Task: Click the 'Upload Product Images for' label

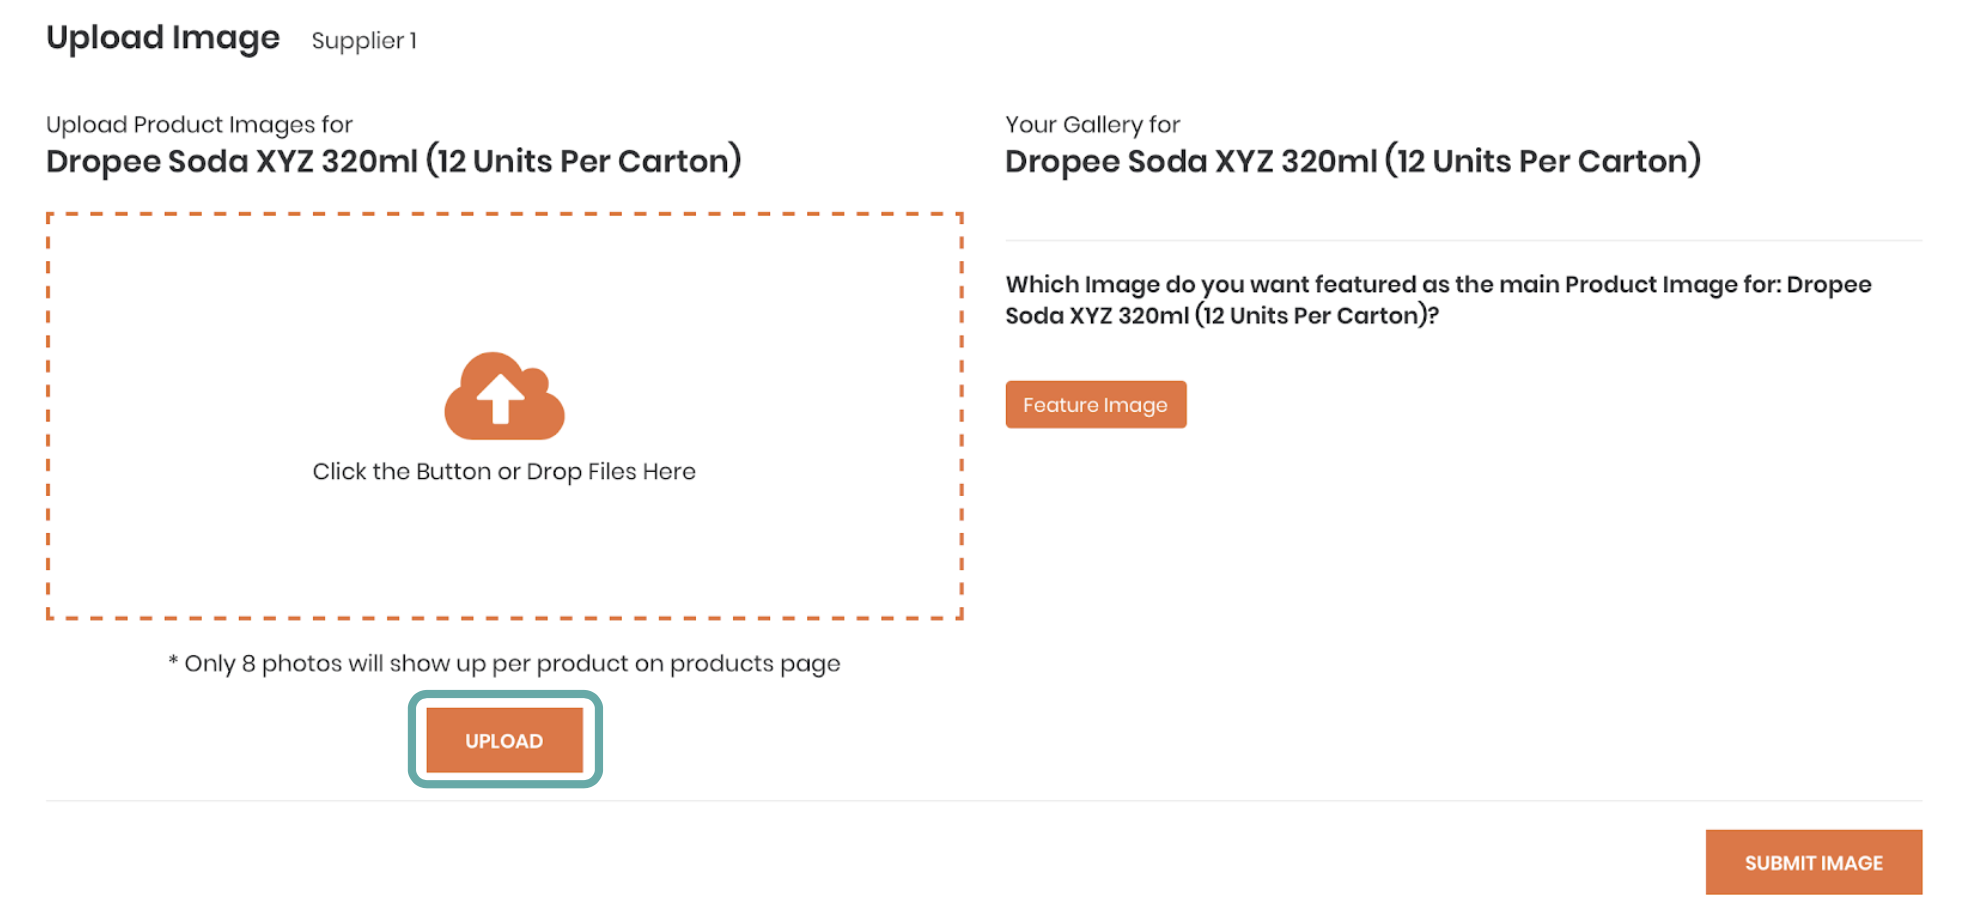Action: pos(199,124)
